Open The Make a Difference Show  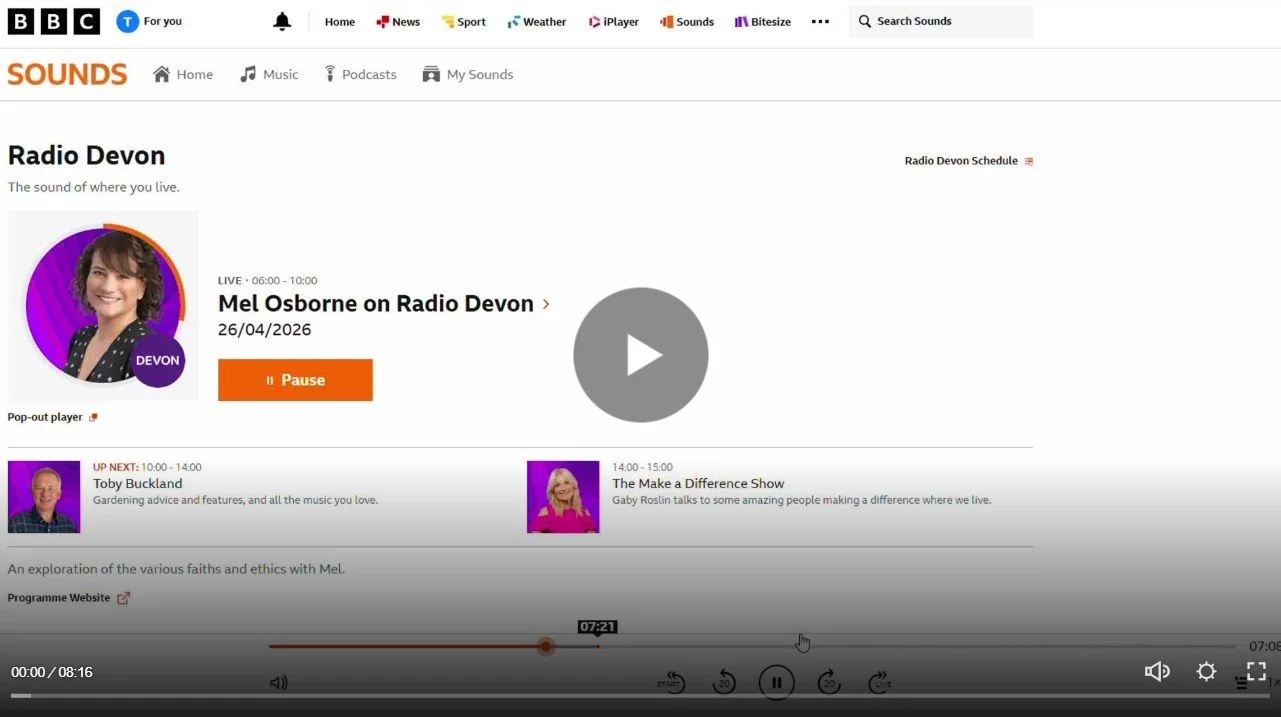tap(698, 483)
